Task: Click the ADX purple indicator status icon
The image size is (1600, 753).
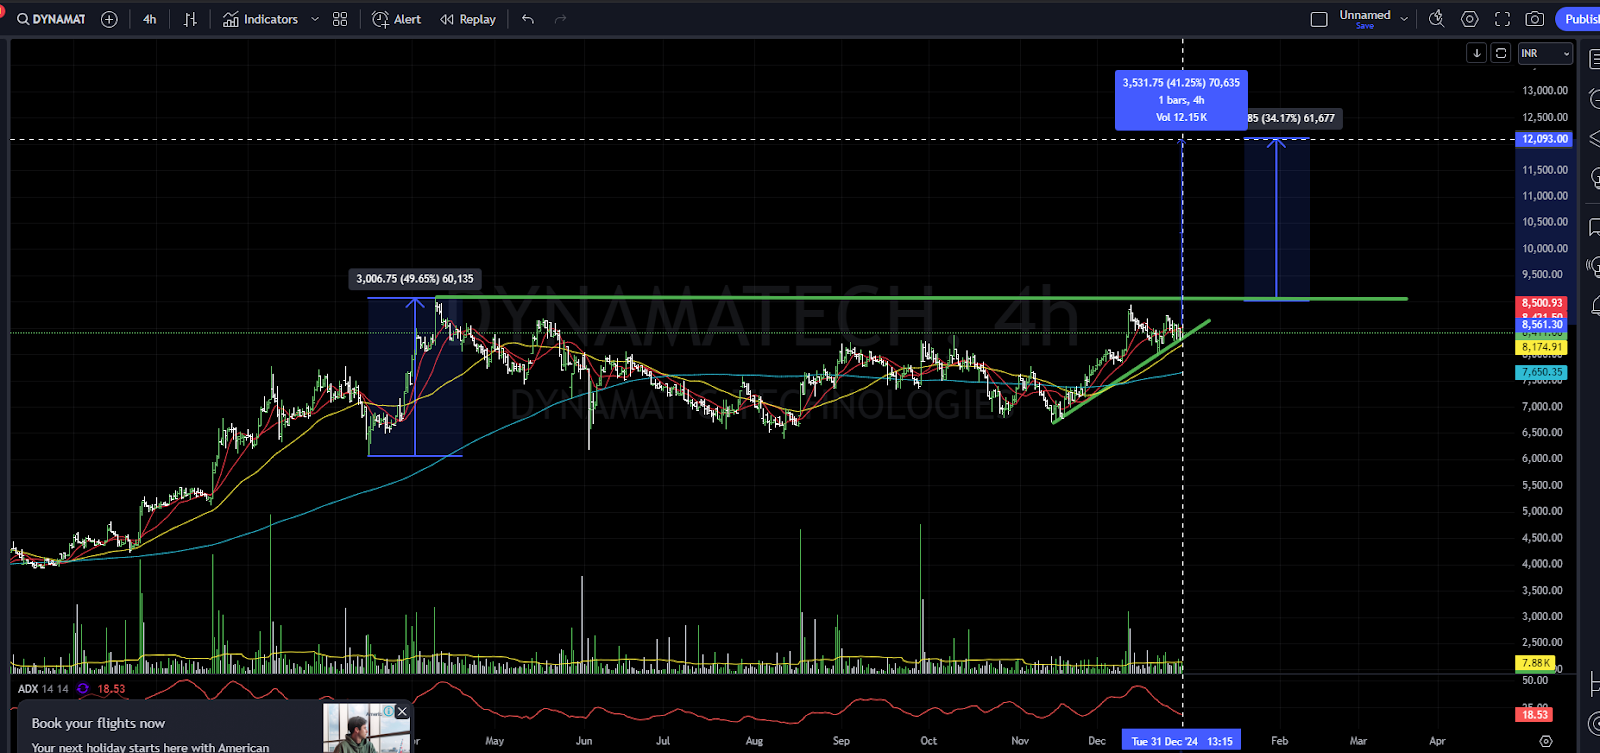Action: [x=83, y=689]
